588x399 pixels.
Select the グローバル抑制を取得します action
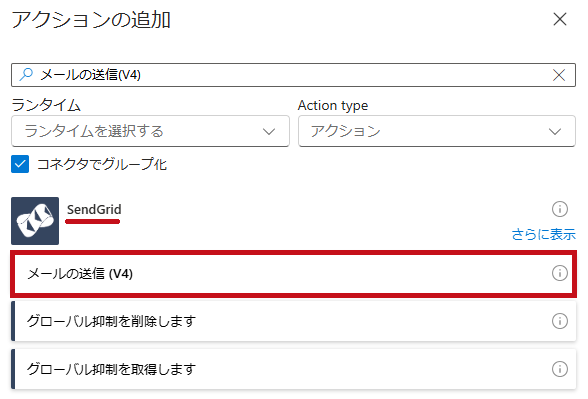click(294, 369)
